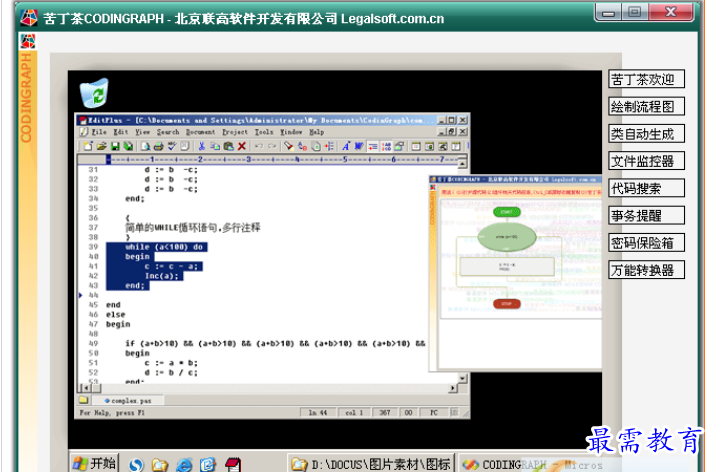
Task: Launch the 代码搜索 feature
Action: click(646, 188)
